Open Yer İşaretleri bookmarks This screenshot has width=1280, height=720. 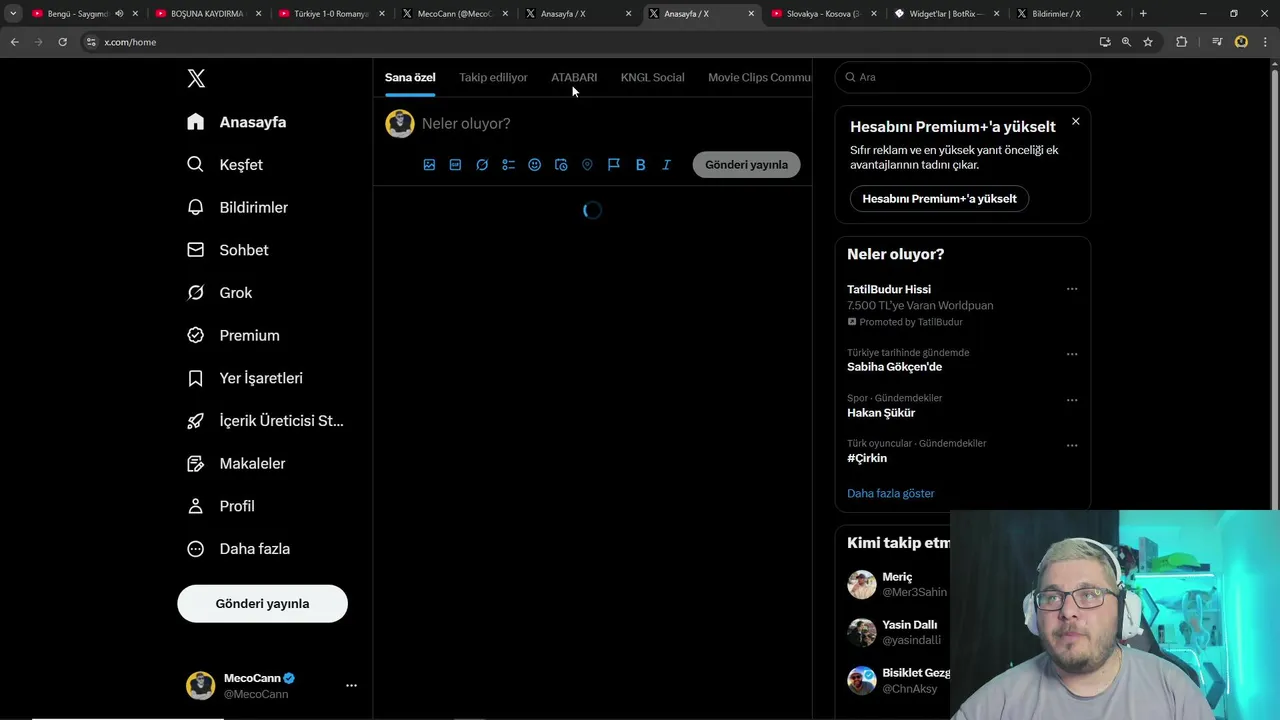pos(245,378)
